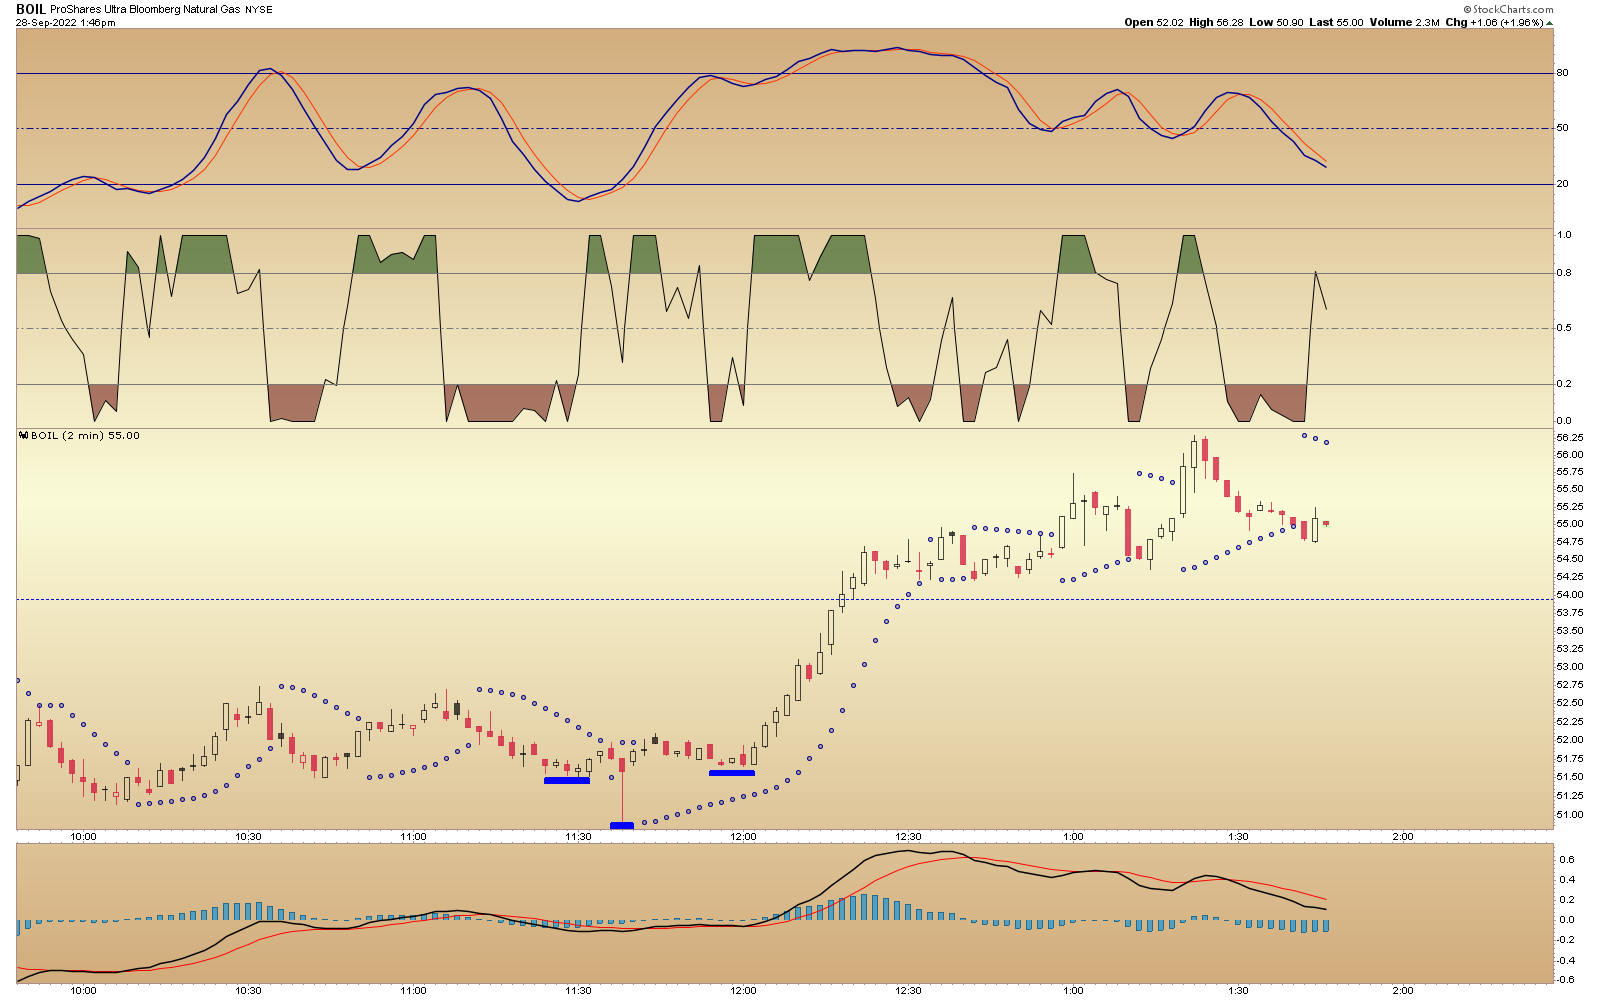Click the 1:30 label on the price chart time axis
The width and height of the screenshot is (1600, 1000).
tap(1238, 837)
